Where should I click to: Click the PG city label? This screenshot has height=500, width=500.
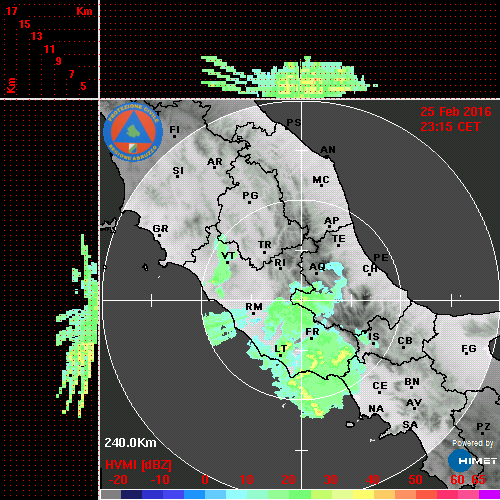pos(250,195)
